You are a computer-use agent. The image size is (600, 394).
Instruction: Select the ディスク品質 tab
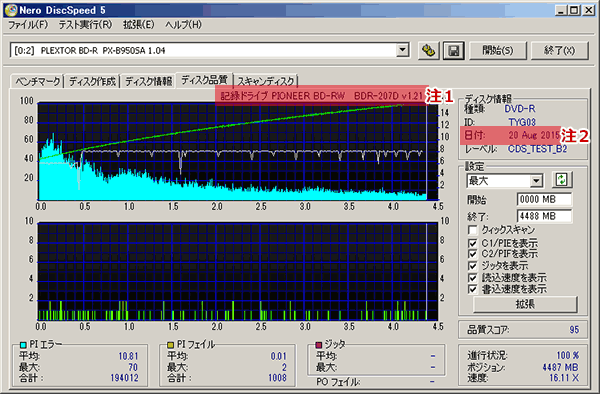tap(204, 80)
